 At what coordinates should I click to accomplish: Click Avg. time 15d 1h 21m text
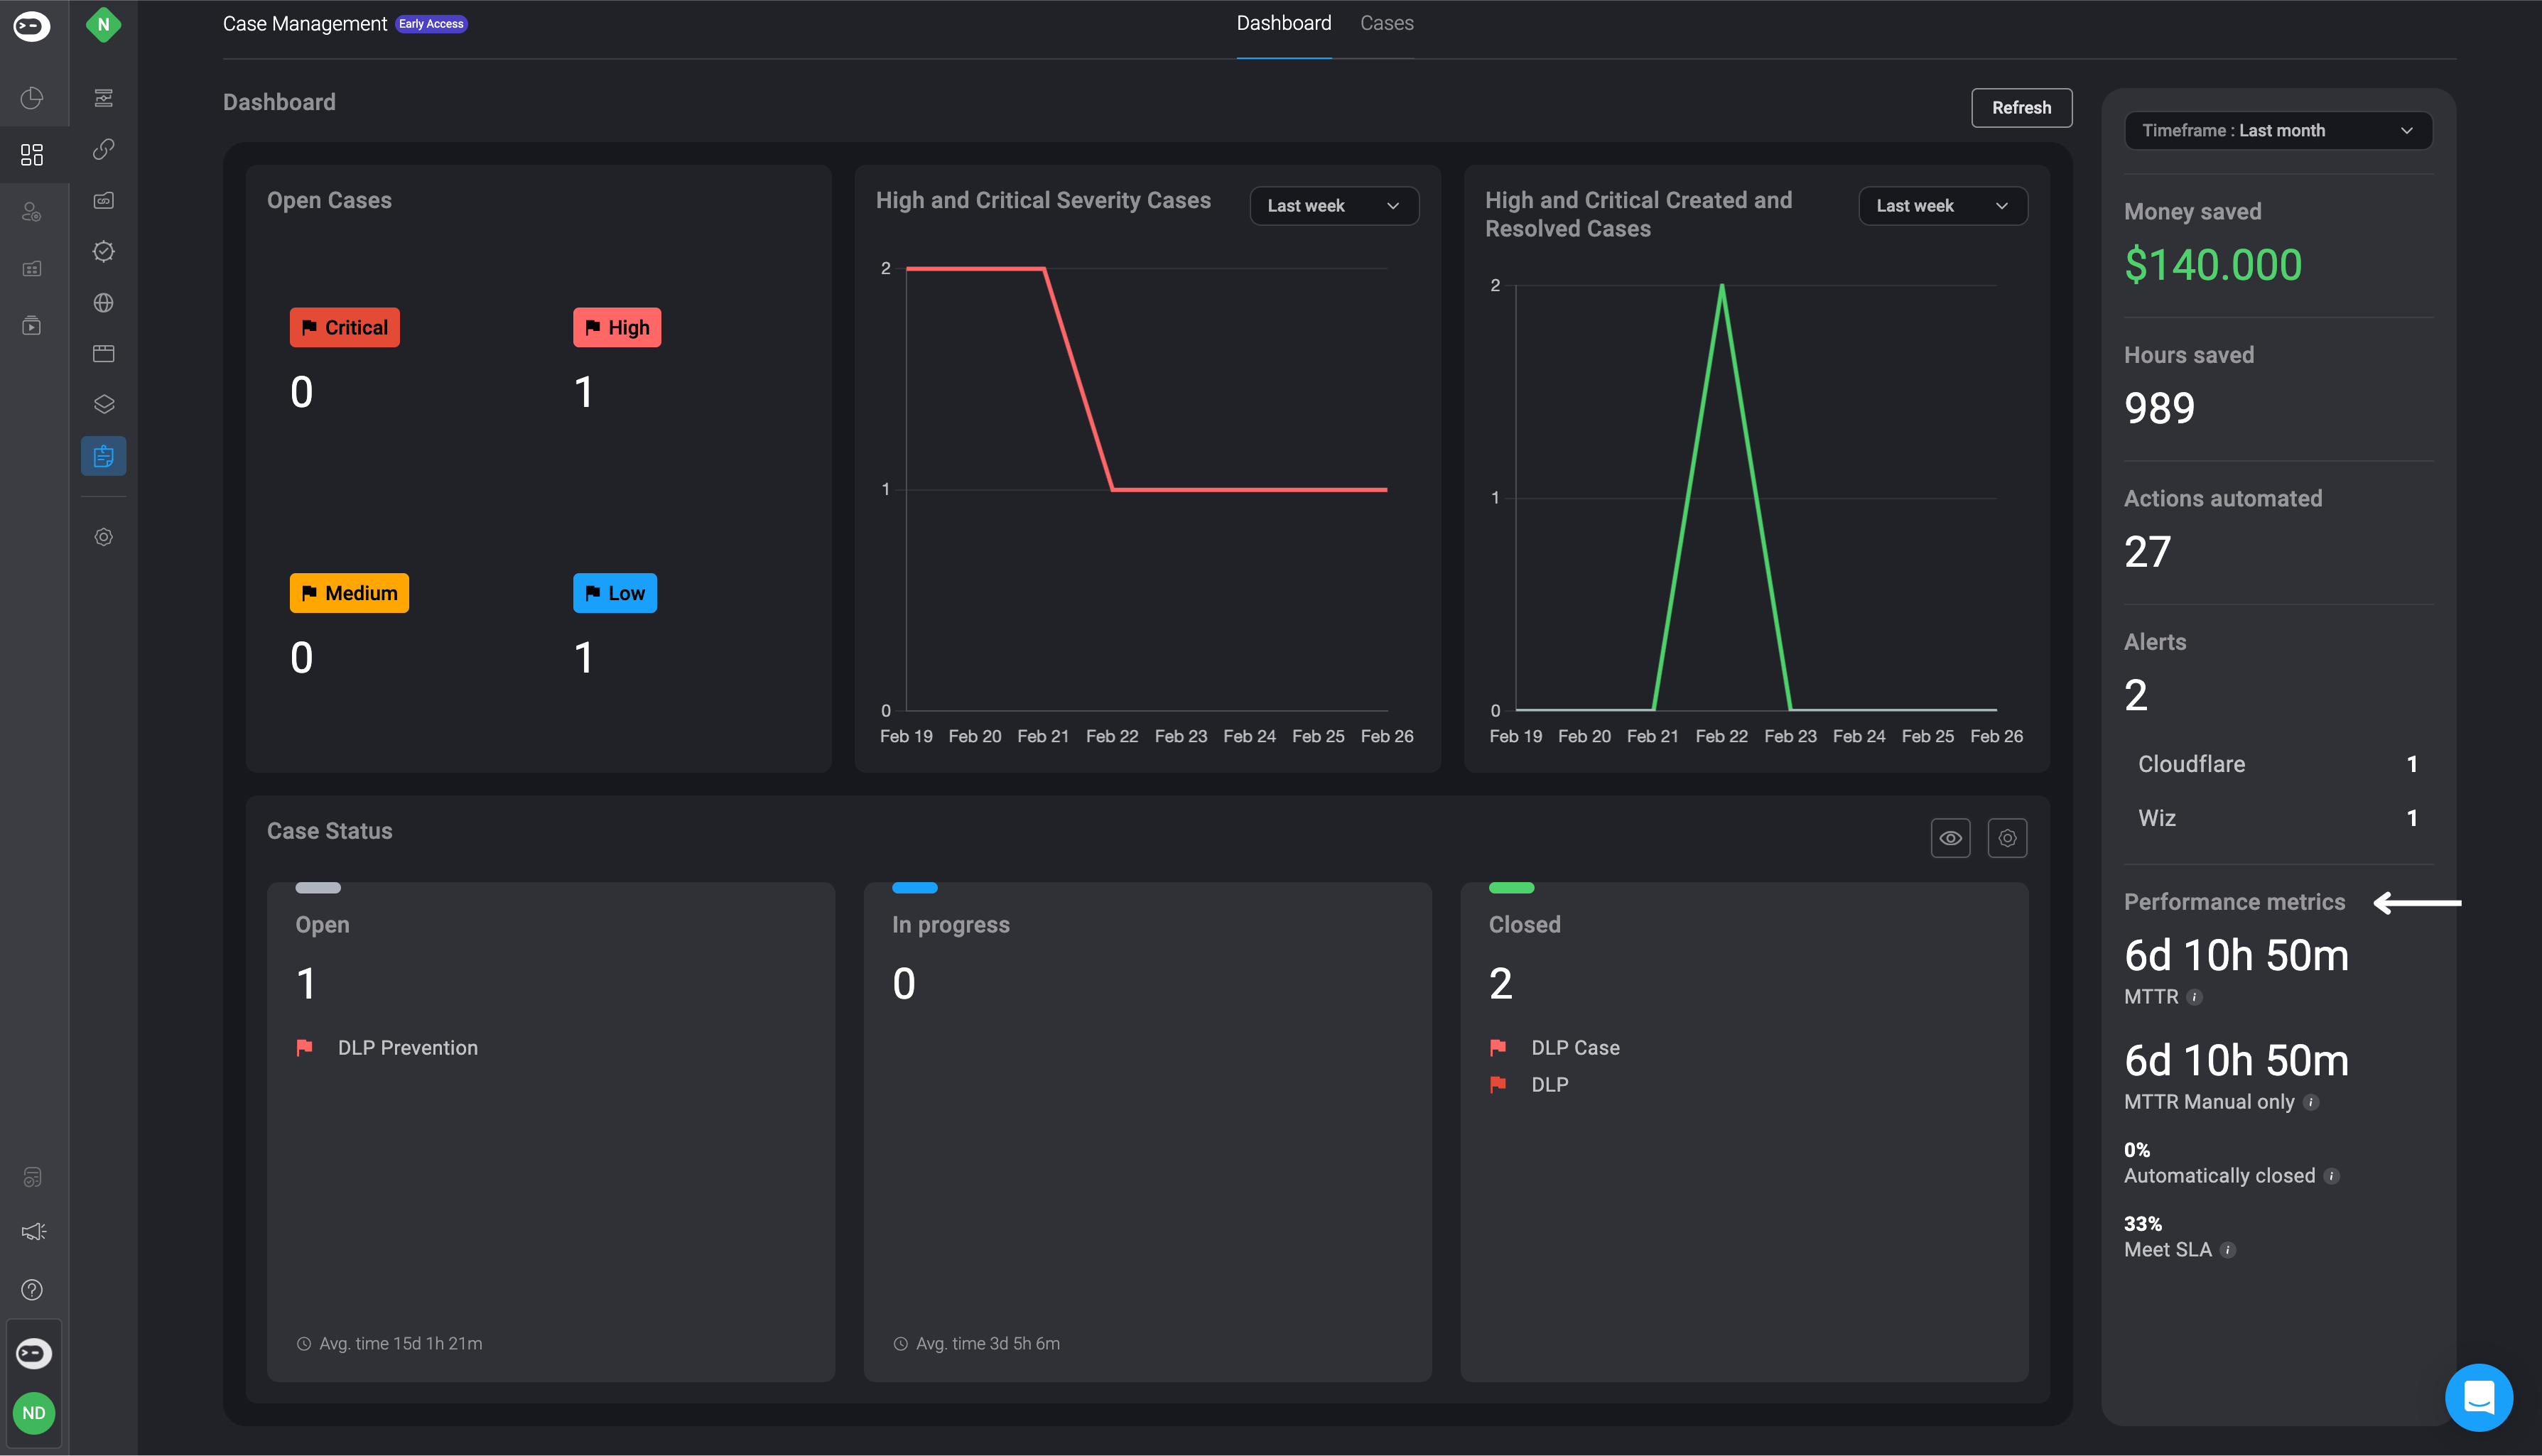(400, 1344)
